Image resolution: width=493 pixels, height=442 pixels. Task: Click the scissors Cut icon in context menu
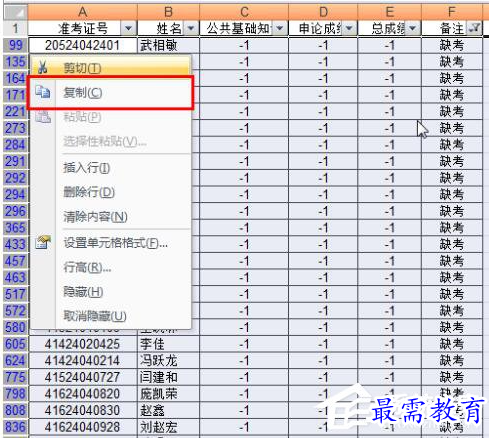[x=43, y=67]
